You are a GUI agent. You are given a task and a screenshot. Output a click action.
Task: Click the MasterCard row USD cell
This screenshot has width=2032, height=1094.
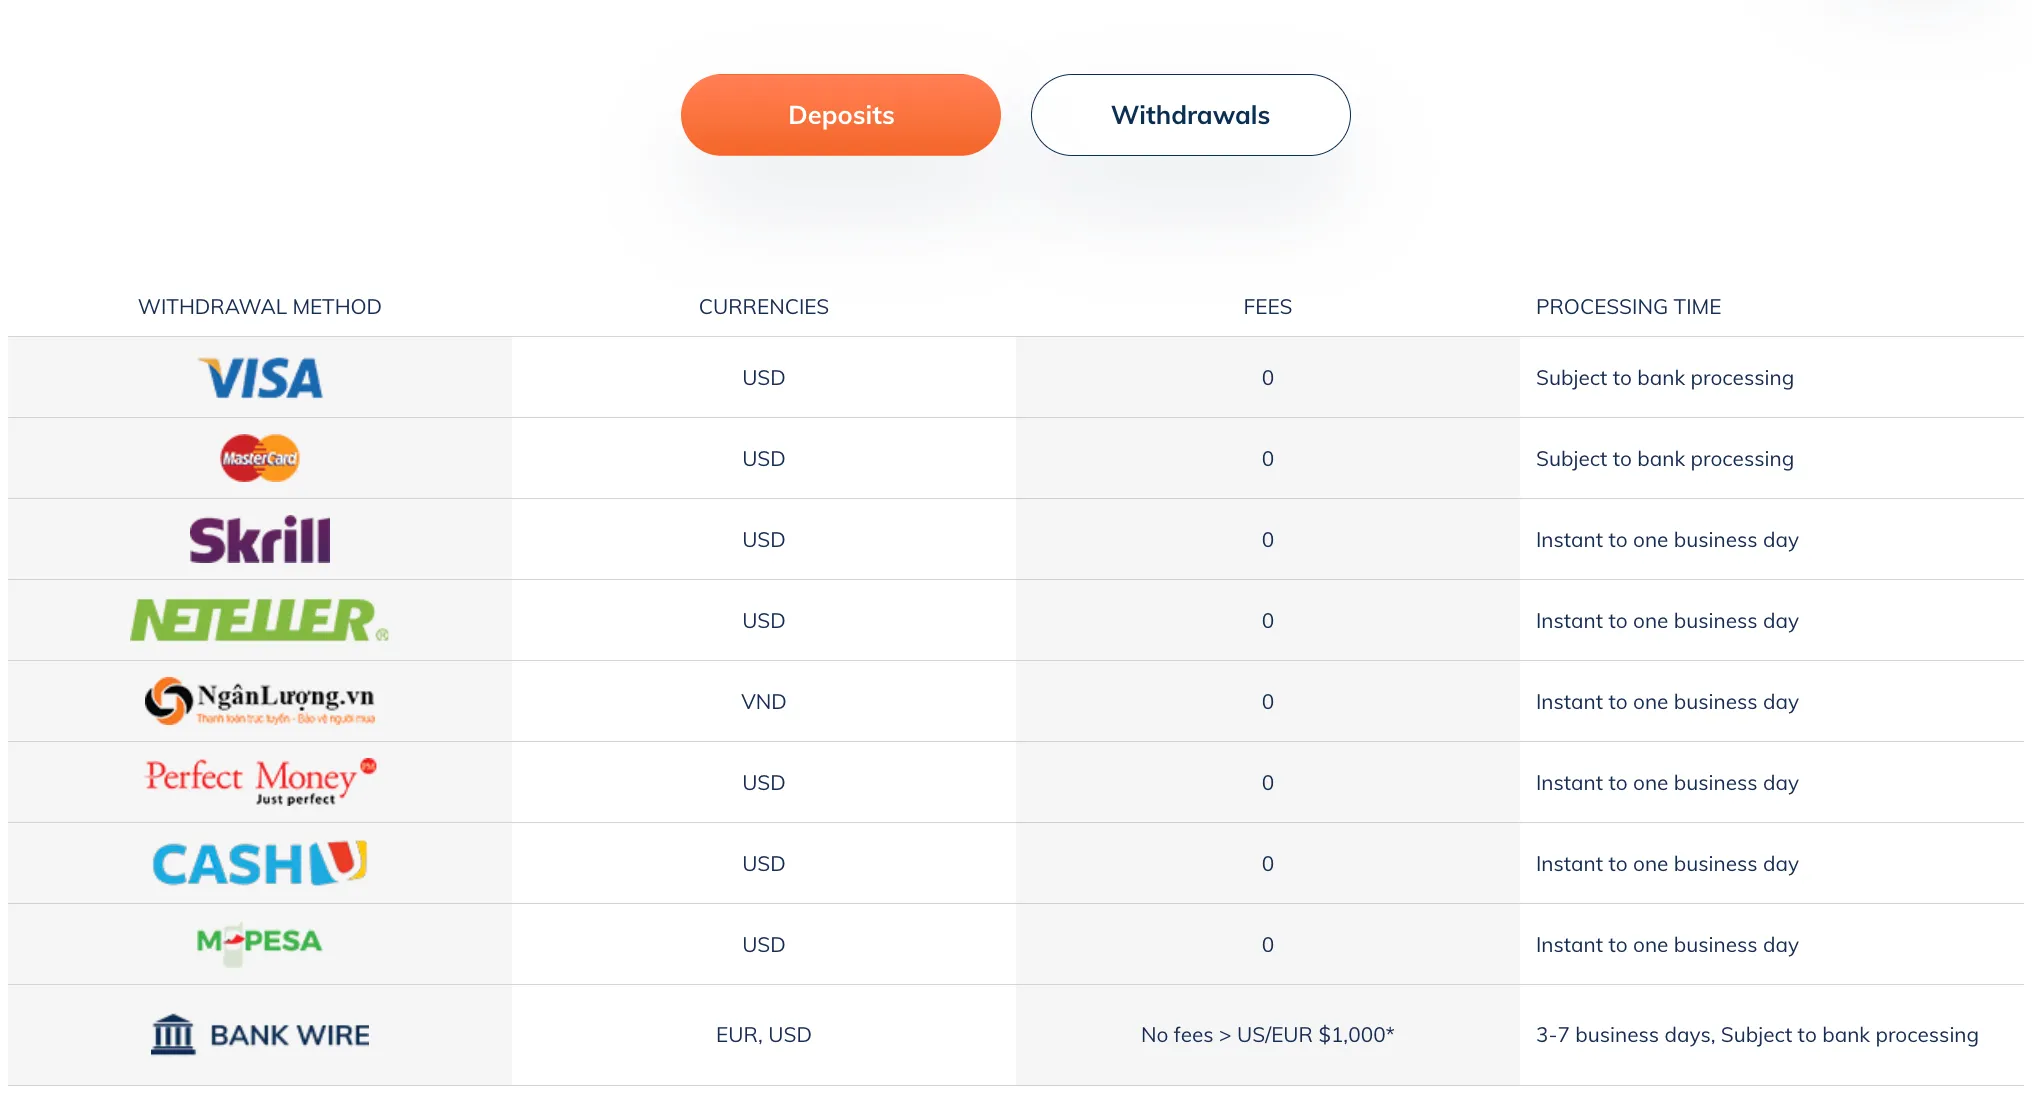coord(764,459)
